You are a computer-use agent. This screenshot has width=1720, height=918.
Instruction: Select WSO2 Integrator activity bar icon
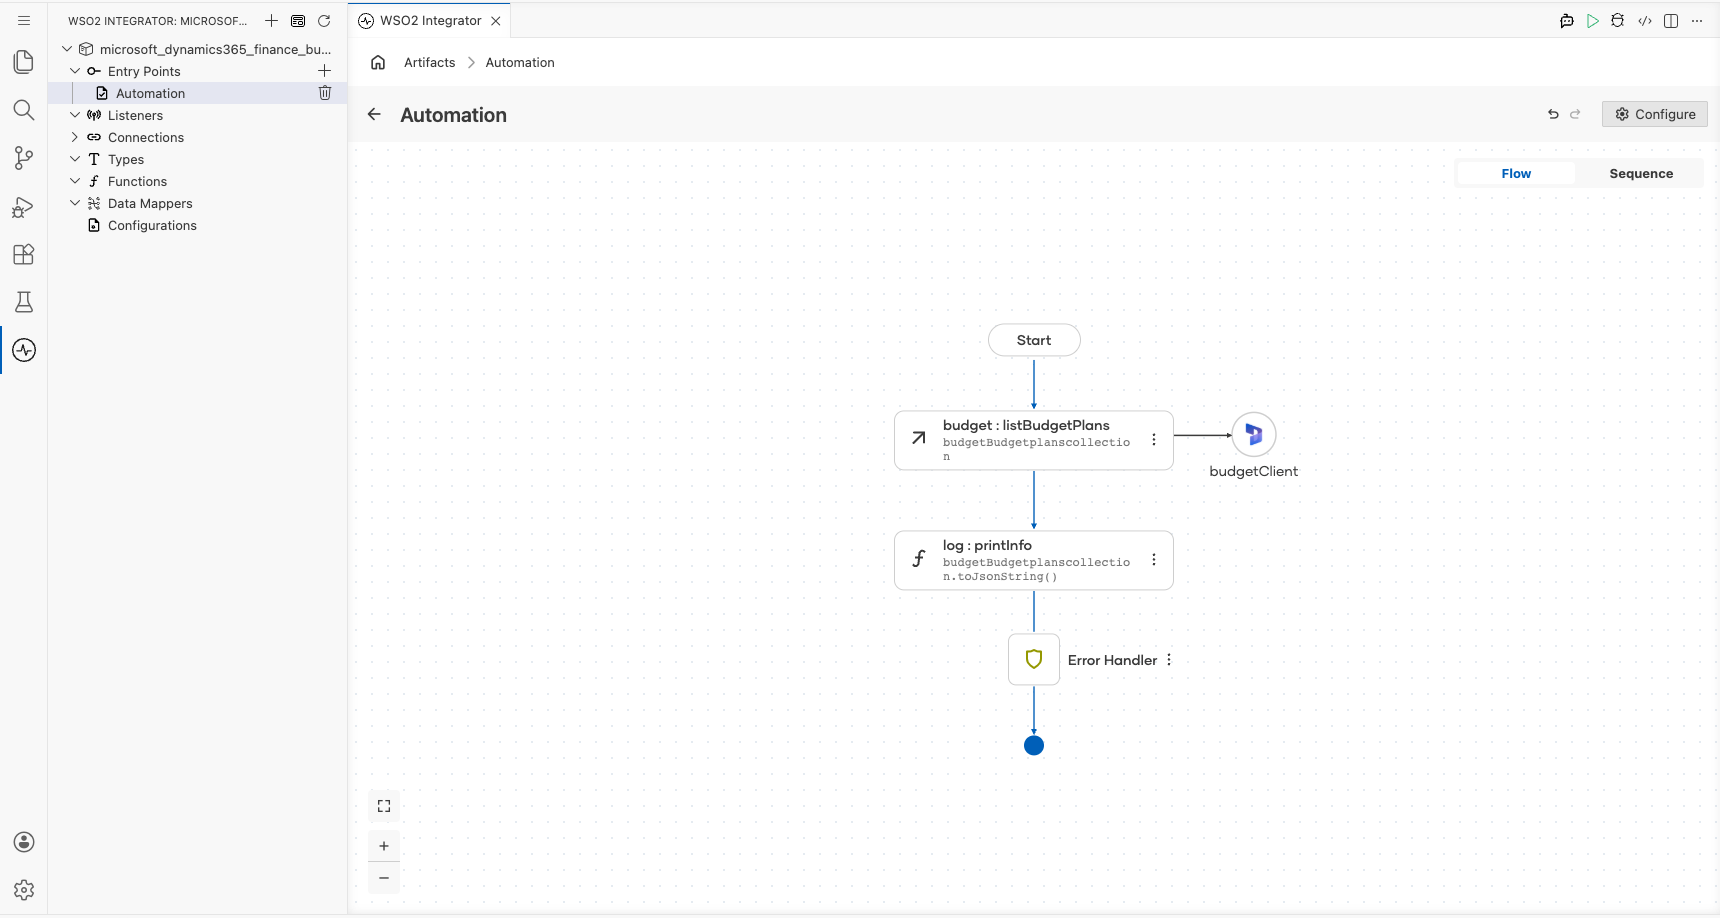click(24, 350)
